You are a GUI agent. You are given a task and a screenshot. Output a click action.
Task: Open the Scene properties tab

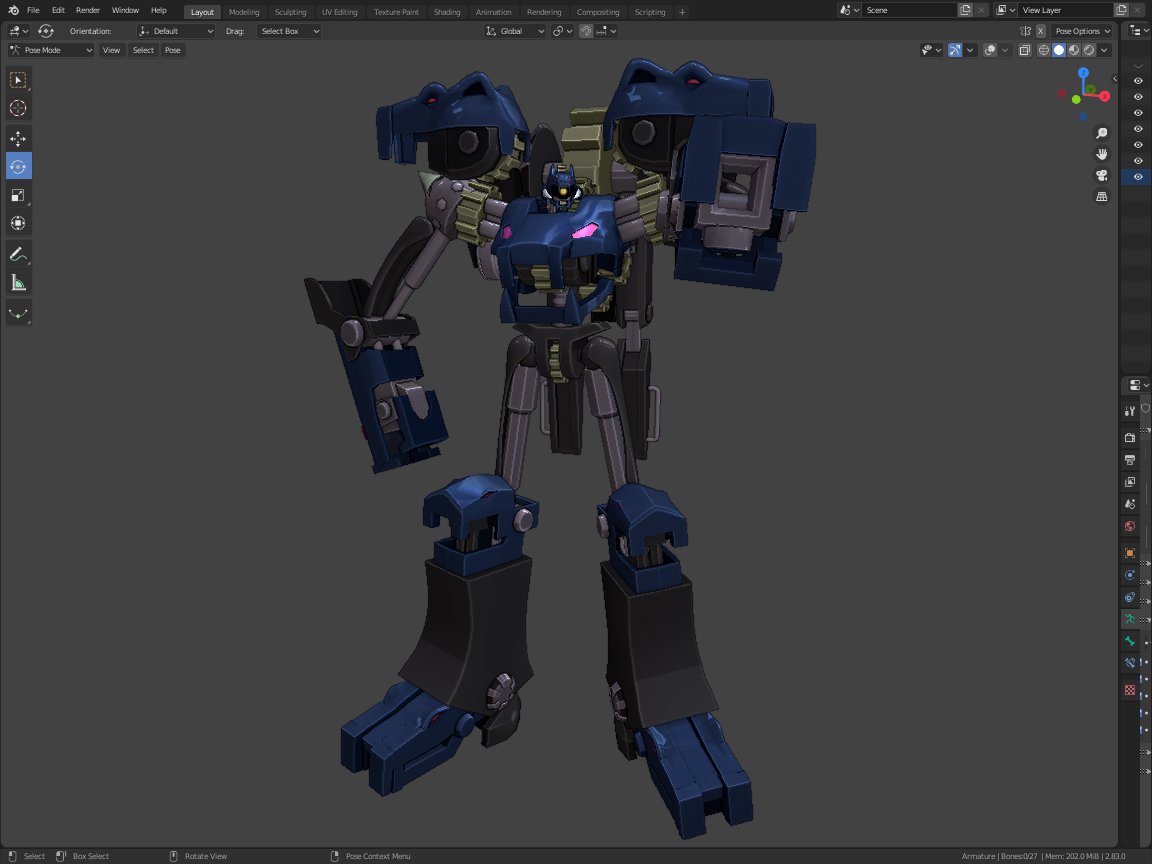(x=1130, y=504)
